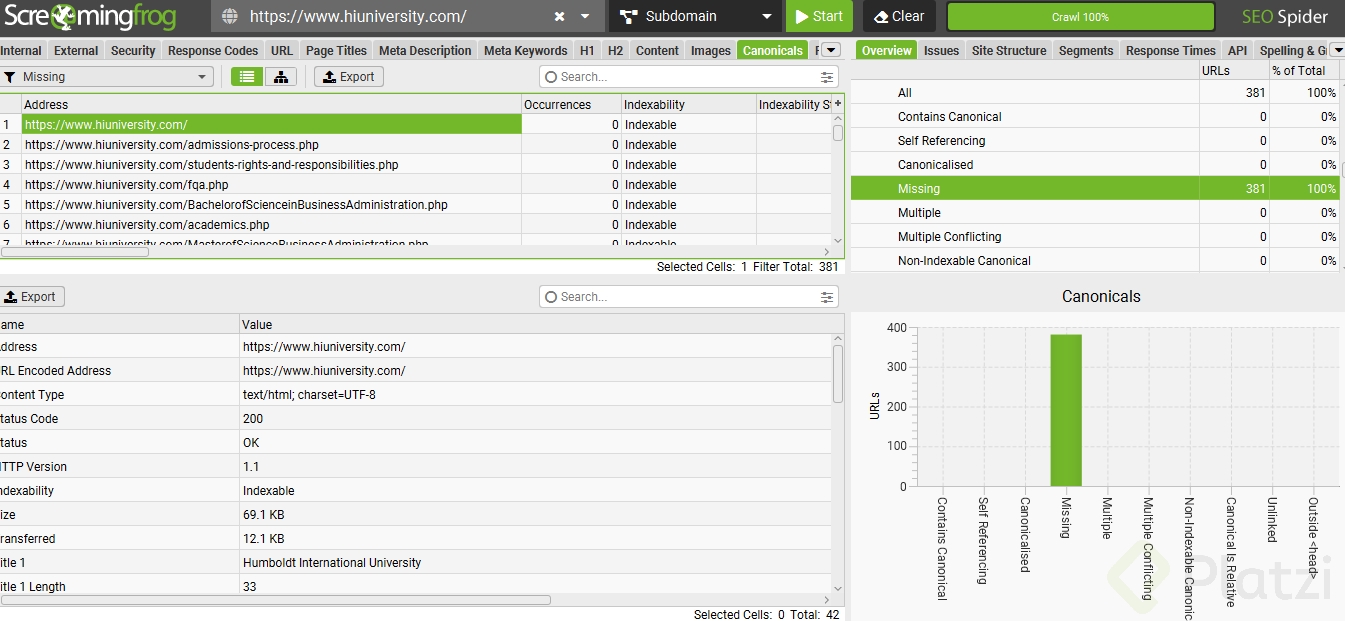1345x621 pixels.
Task: Open the Security tab
Action: click(133, 51)
